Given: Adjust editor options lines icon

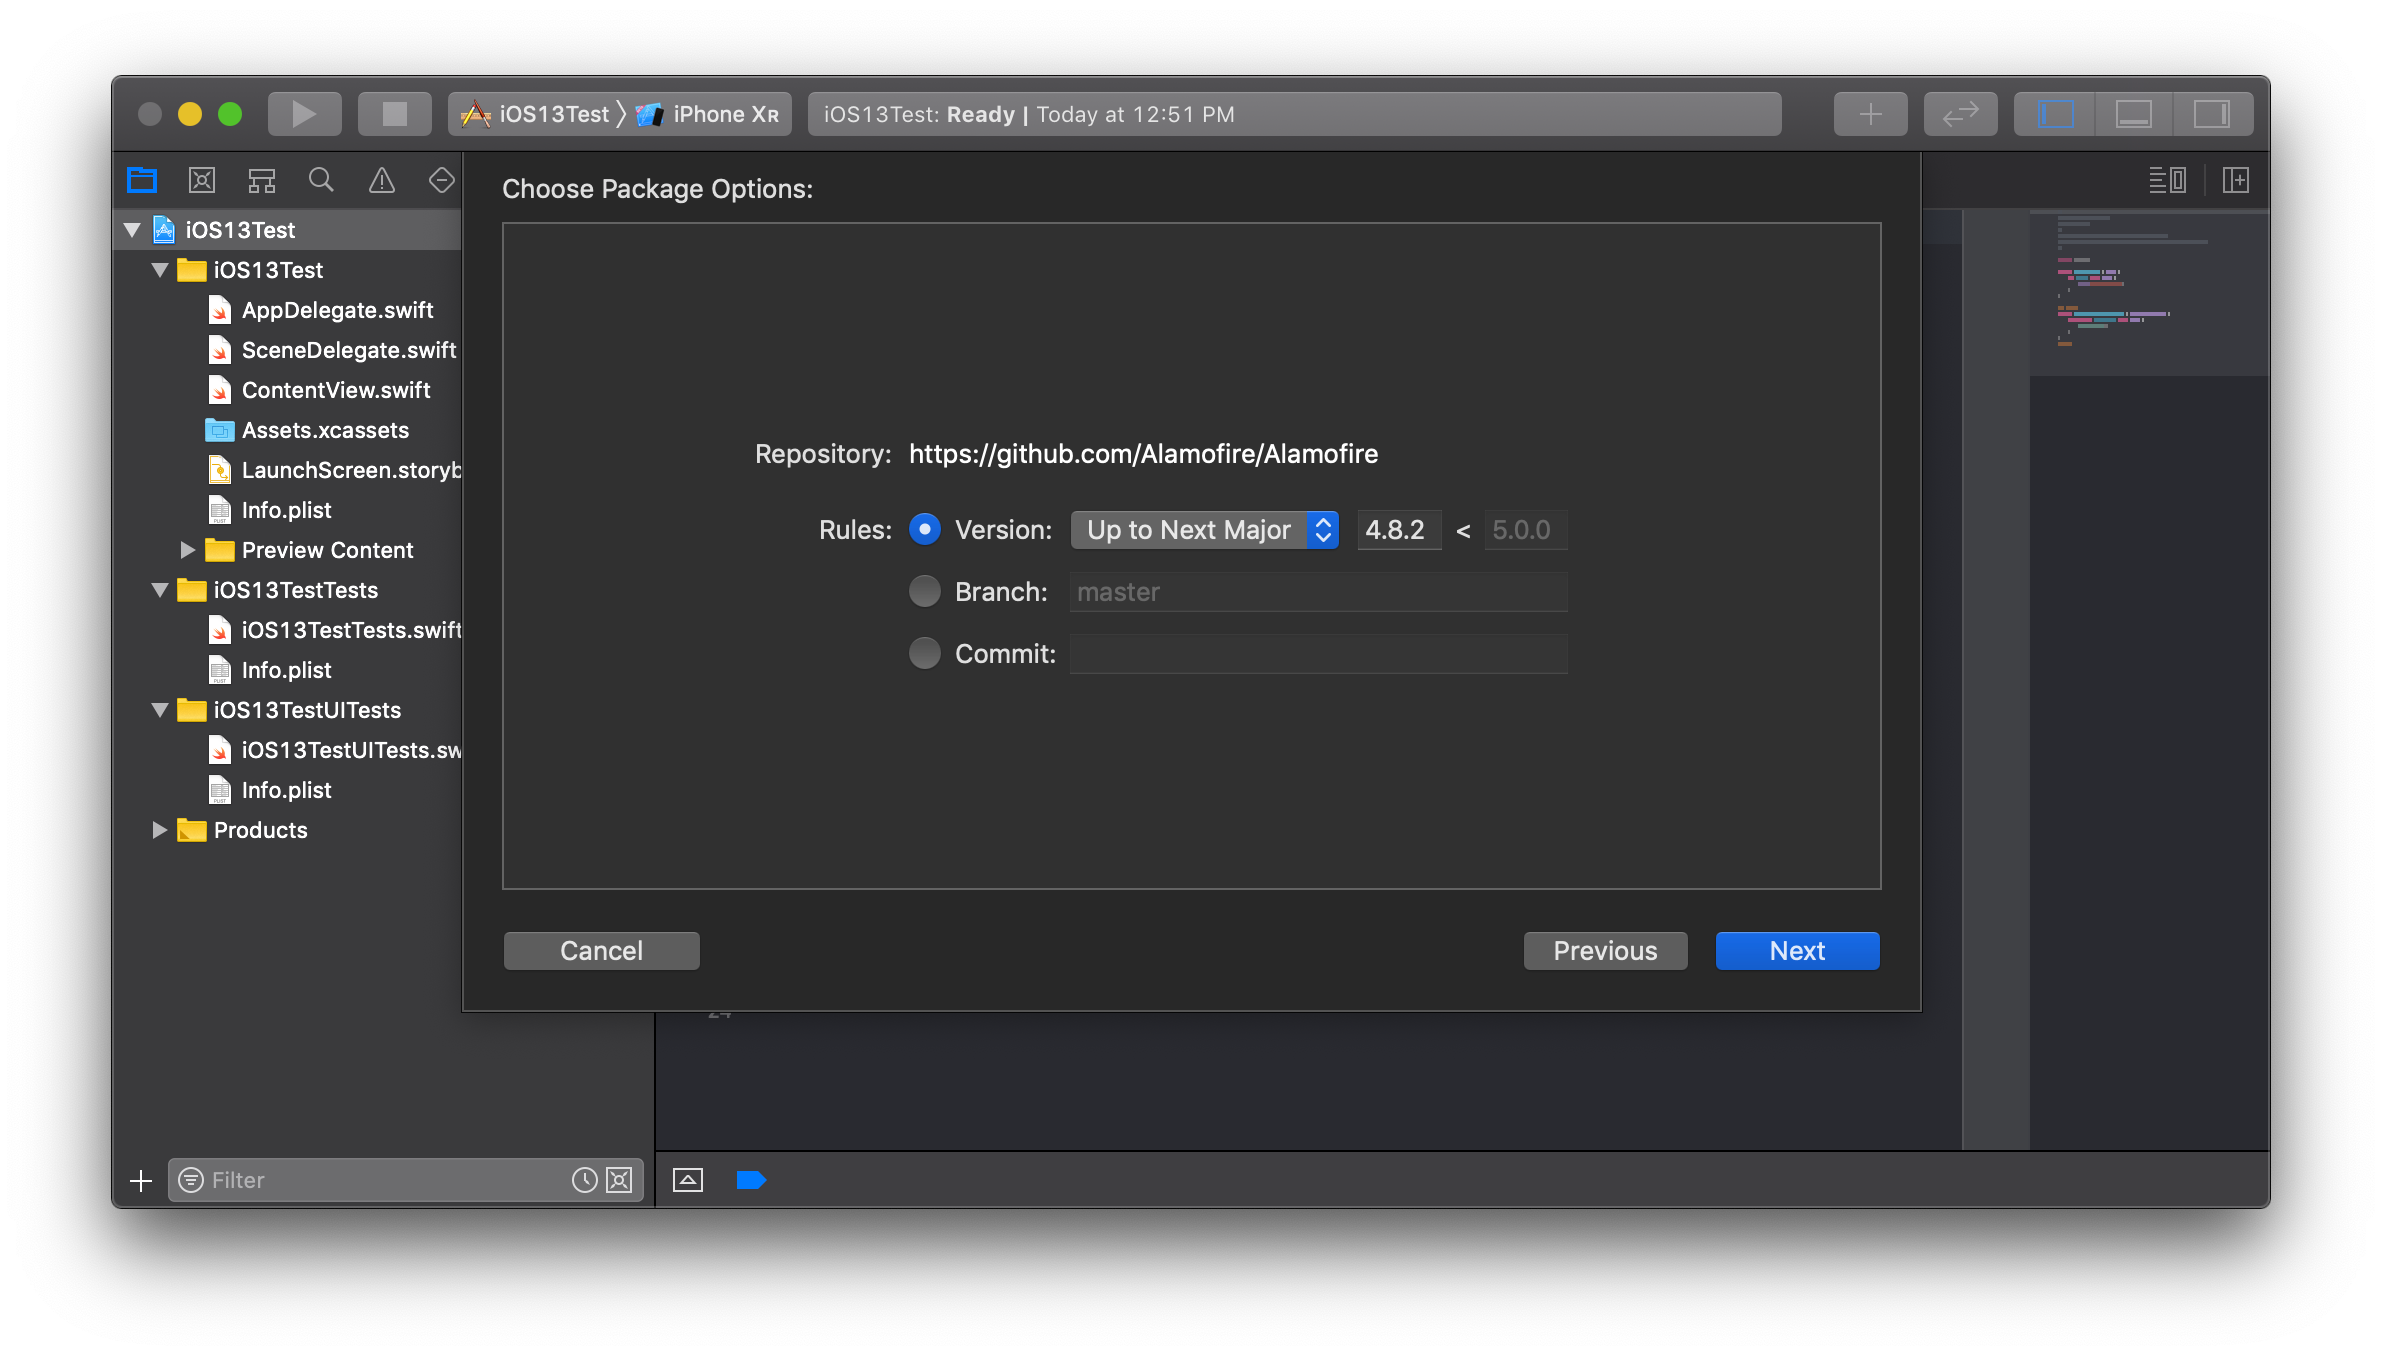Looking at the screenshot, I should 2167,180.
